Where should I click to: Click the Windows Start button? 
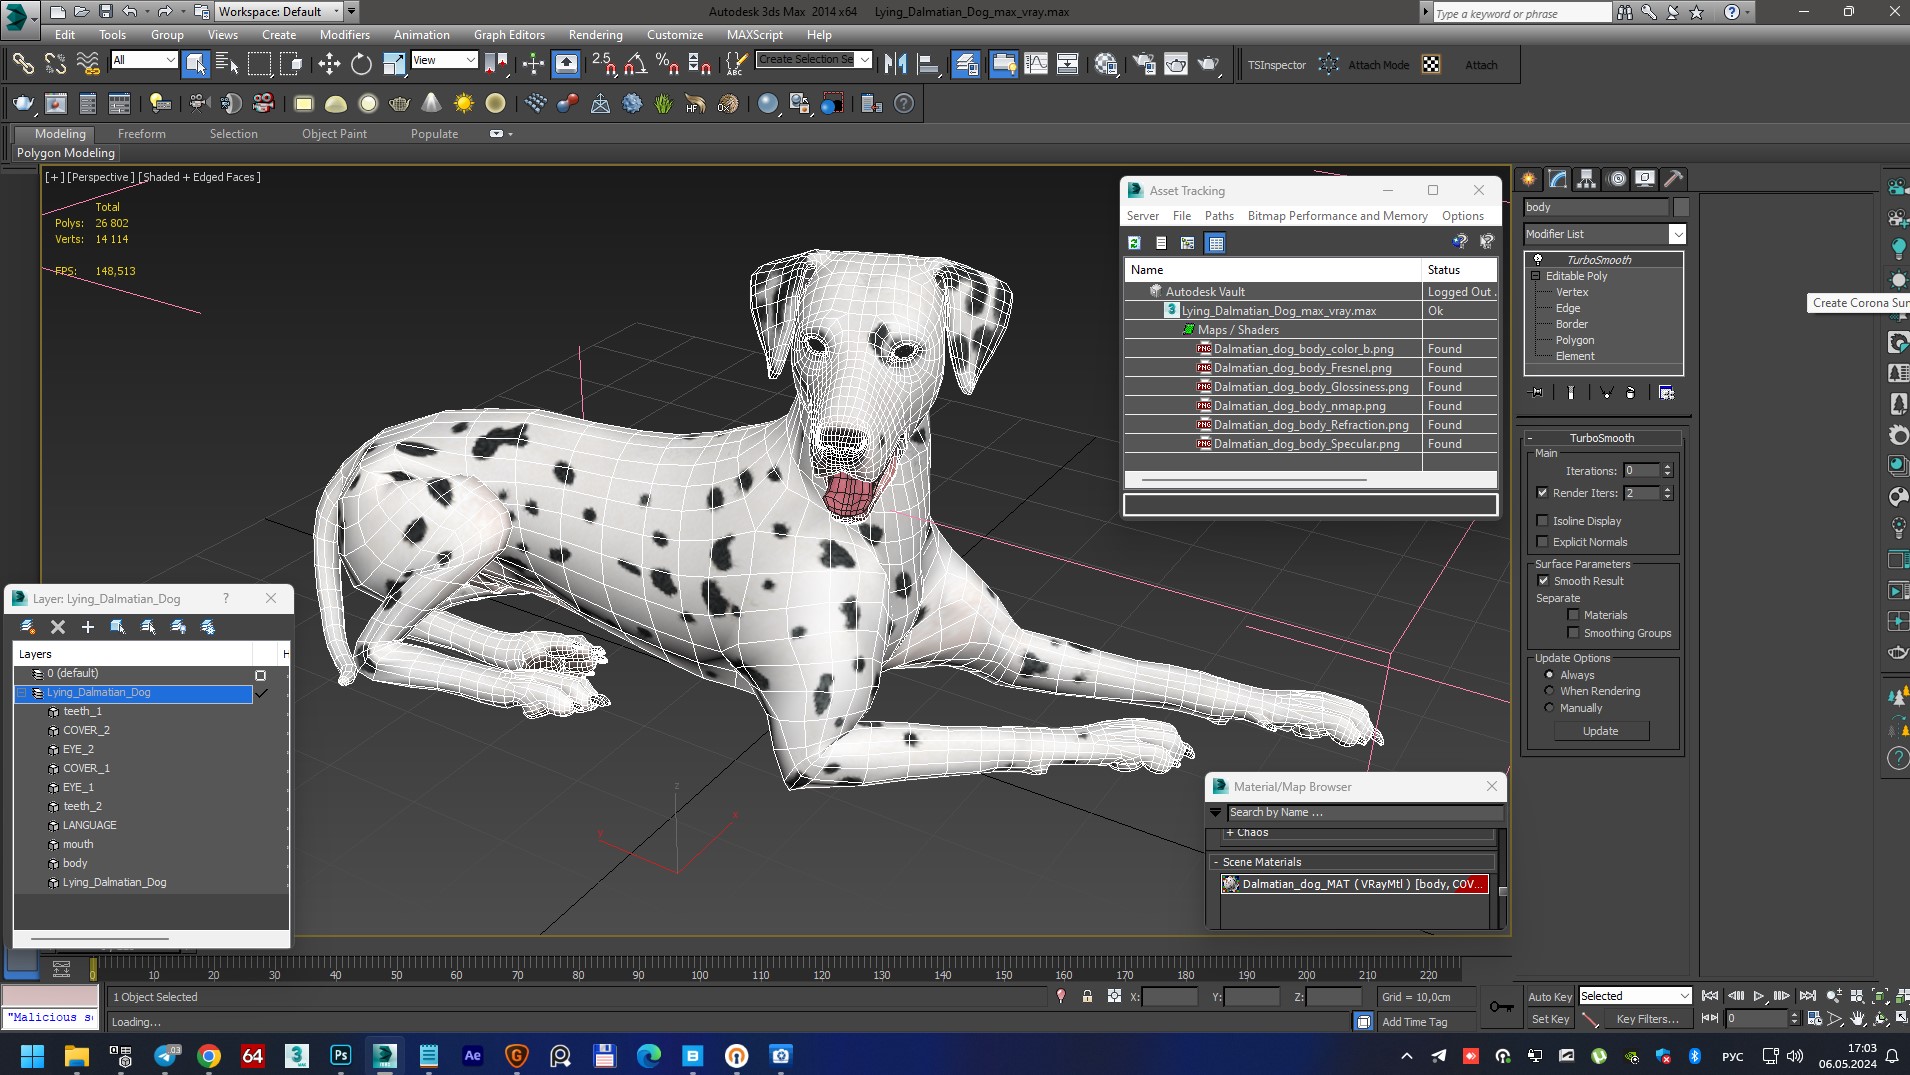coord(32,1055)
